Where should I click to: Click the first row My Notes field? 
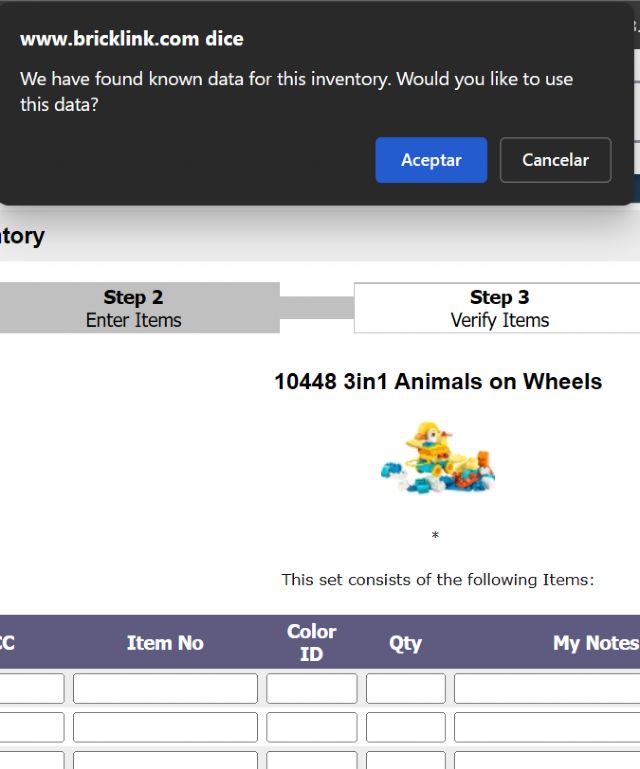546,688
